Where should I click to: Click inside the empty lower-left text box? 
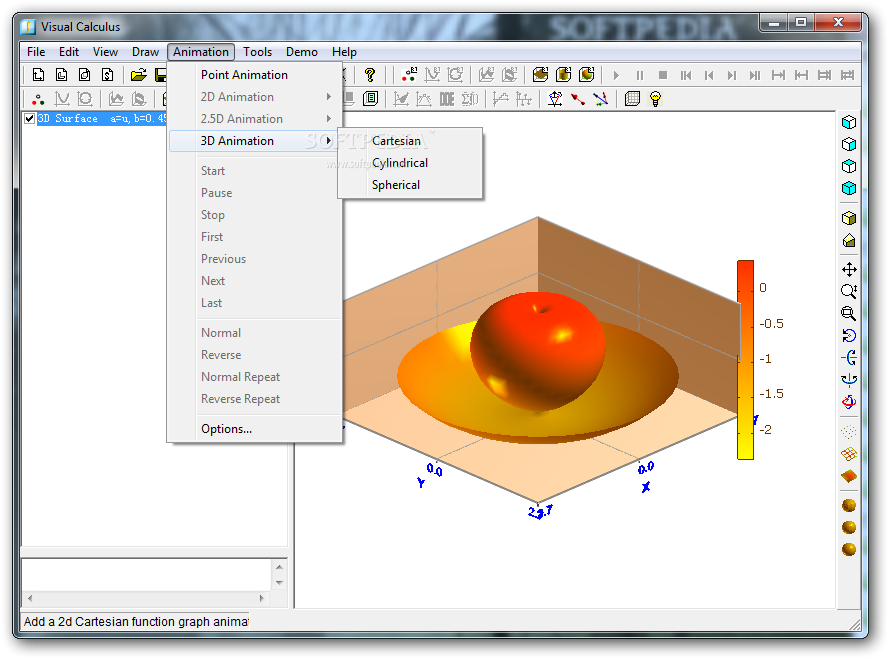coord(146,575)
